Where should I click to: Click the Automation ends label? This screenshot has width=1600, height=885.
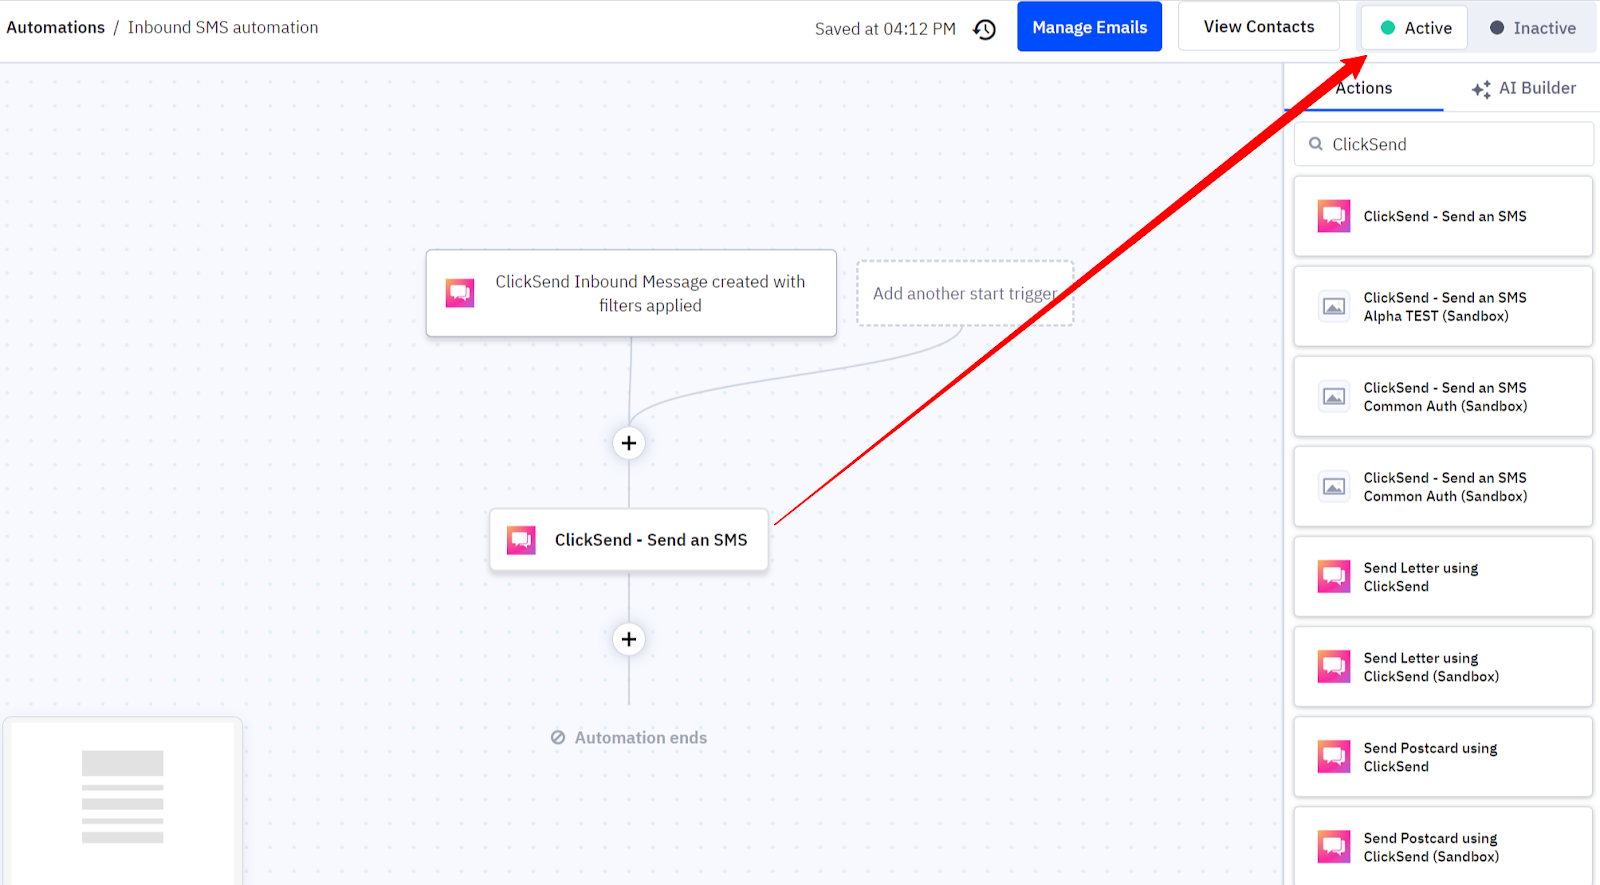tap(641, 738)
